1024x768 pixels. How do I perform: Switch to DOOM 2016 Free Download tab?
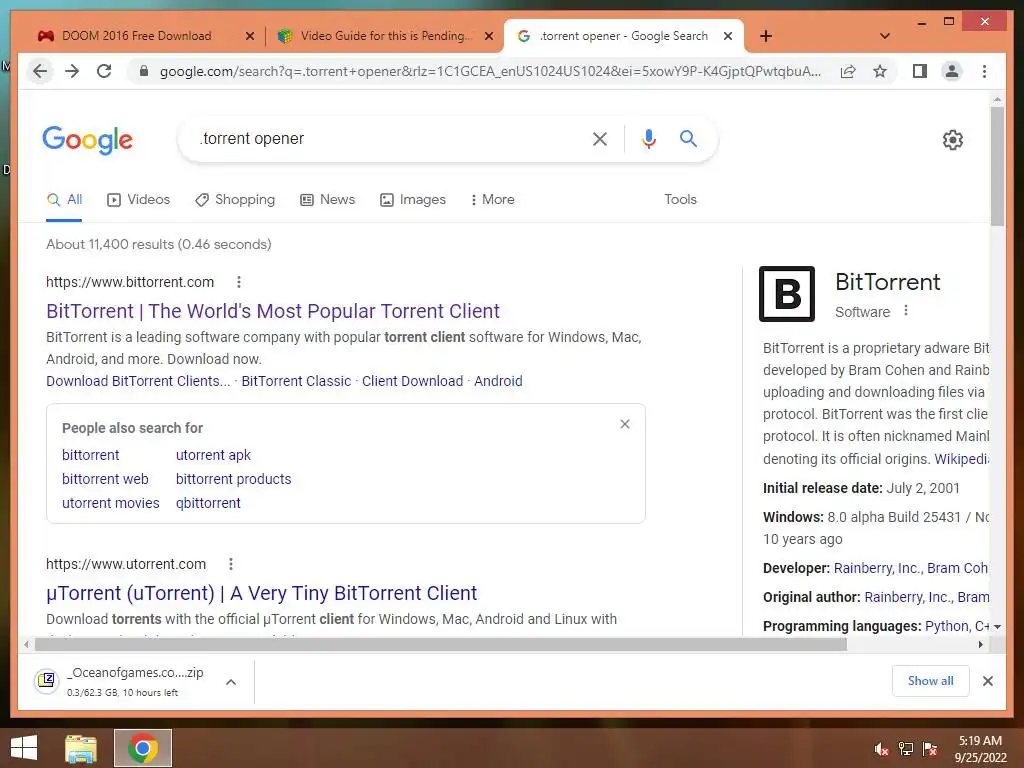coord(136,36)
